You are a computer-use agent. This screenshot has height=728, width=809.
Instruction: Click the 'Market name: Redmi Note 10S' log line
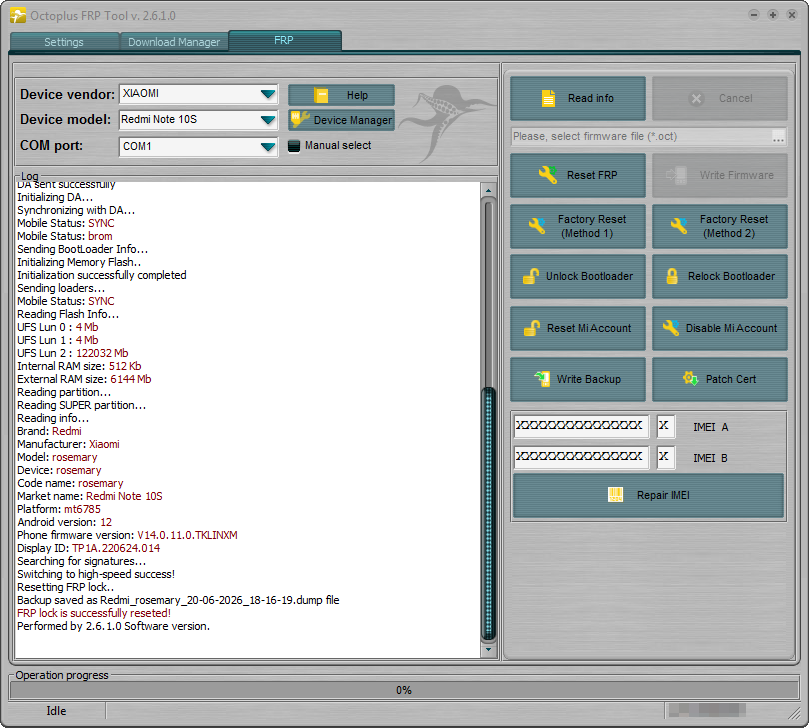pyautogui.click(x=90, y=496)
